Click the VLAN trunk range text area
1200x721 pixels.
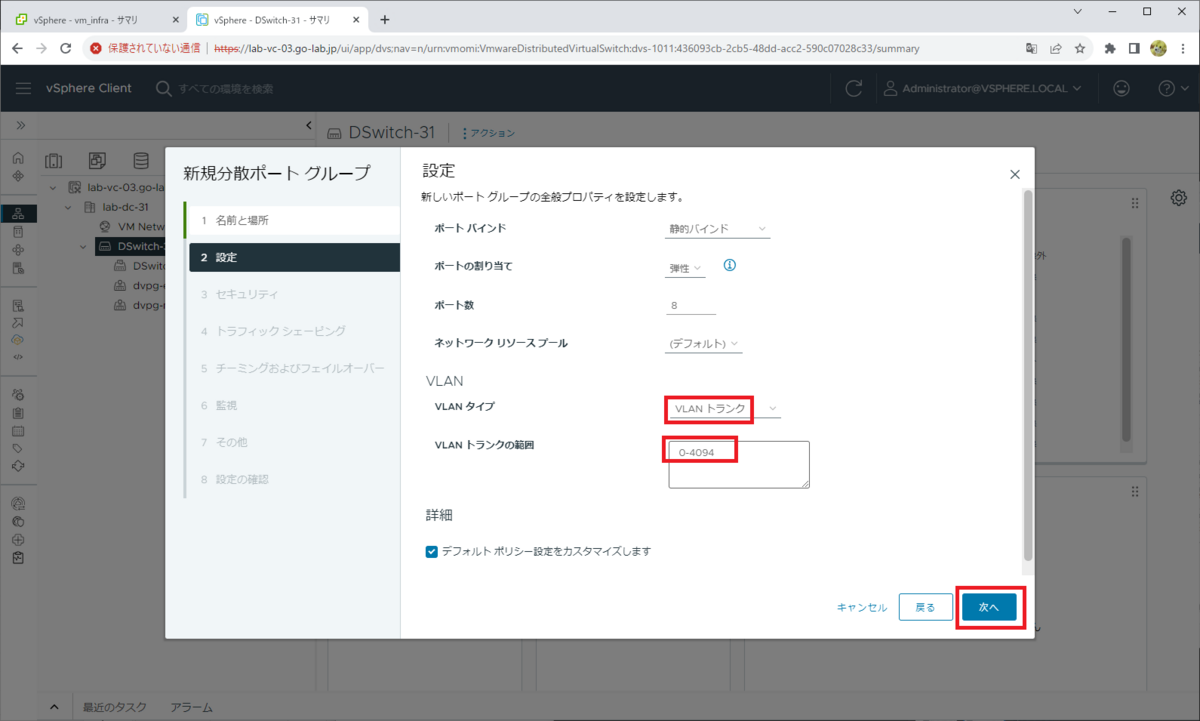coord(739,464)
